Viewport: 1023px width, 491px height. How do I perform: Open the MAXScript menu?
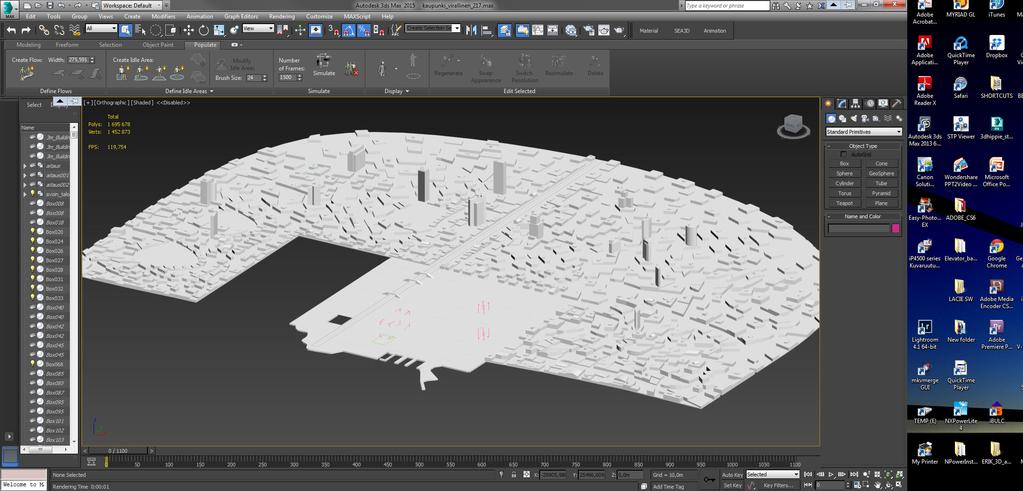click(x=358, y=16)
